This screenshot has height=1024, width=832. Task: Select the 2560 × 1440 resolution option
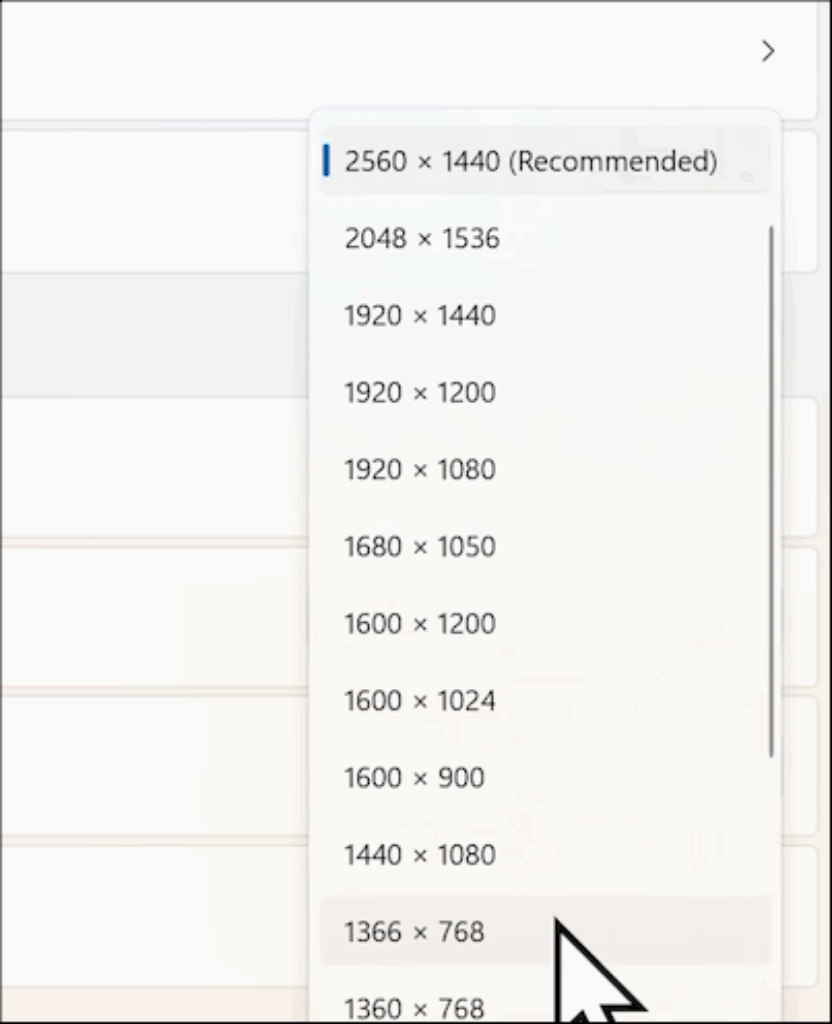click(x=530, y=161)
